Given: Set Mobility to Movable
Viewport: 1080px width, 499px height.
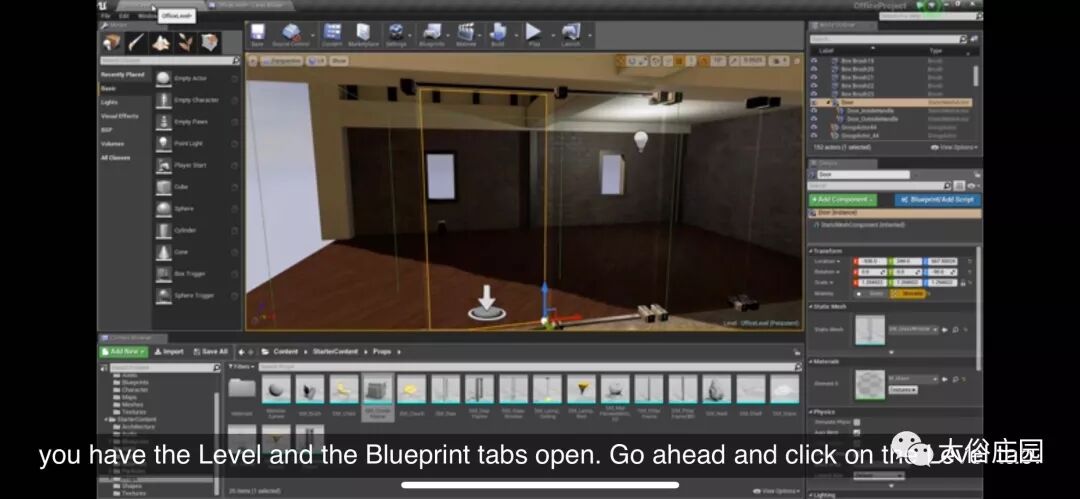Looking at the screenshot, I should point(907,294).
